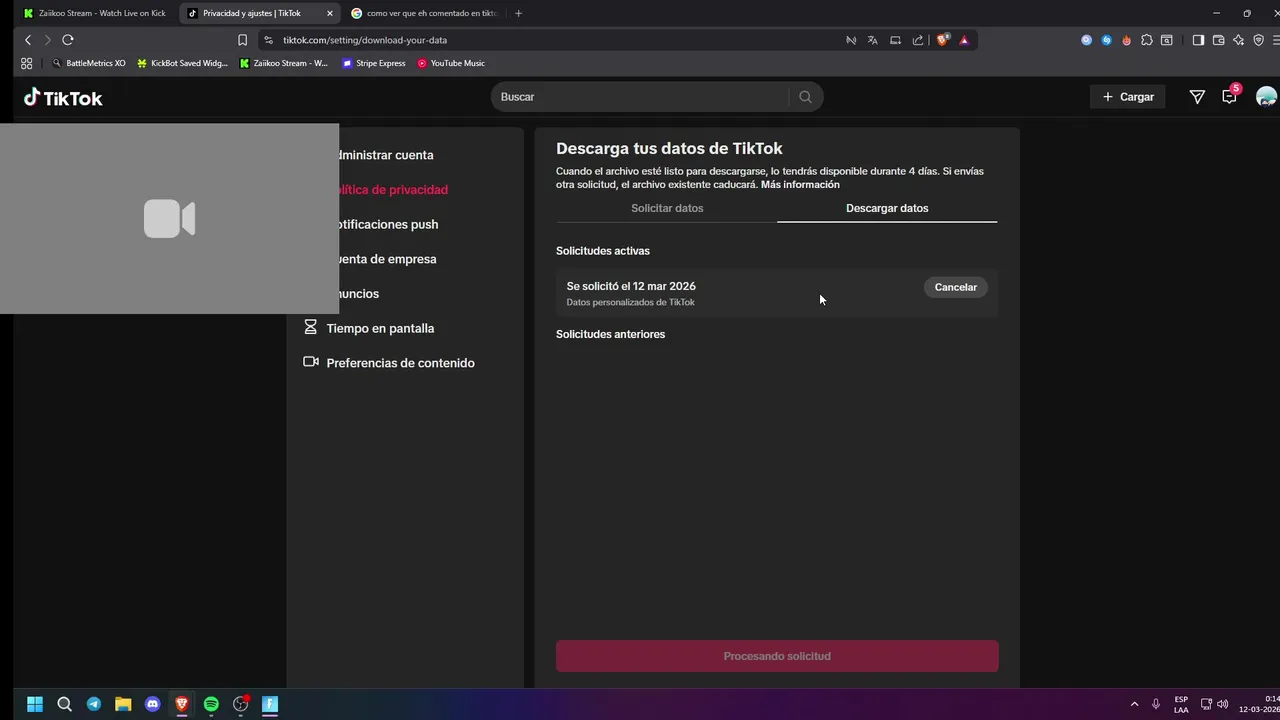Open site settings icon in address bar
The image size is (1280, 720).
point(268,40)
